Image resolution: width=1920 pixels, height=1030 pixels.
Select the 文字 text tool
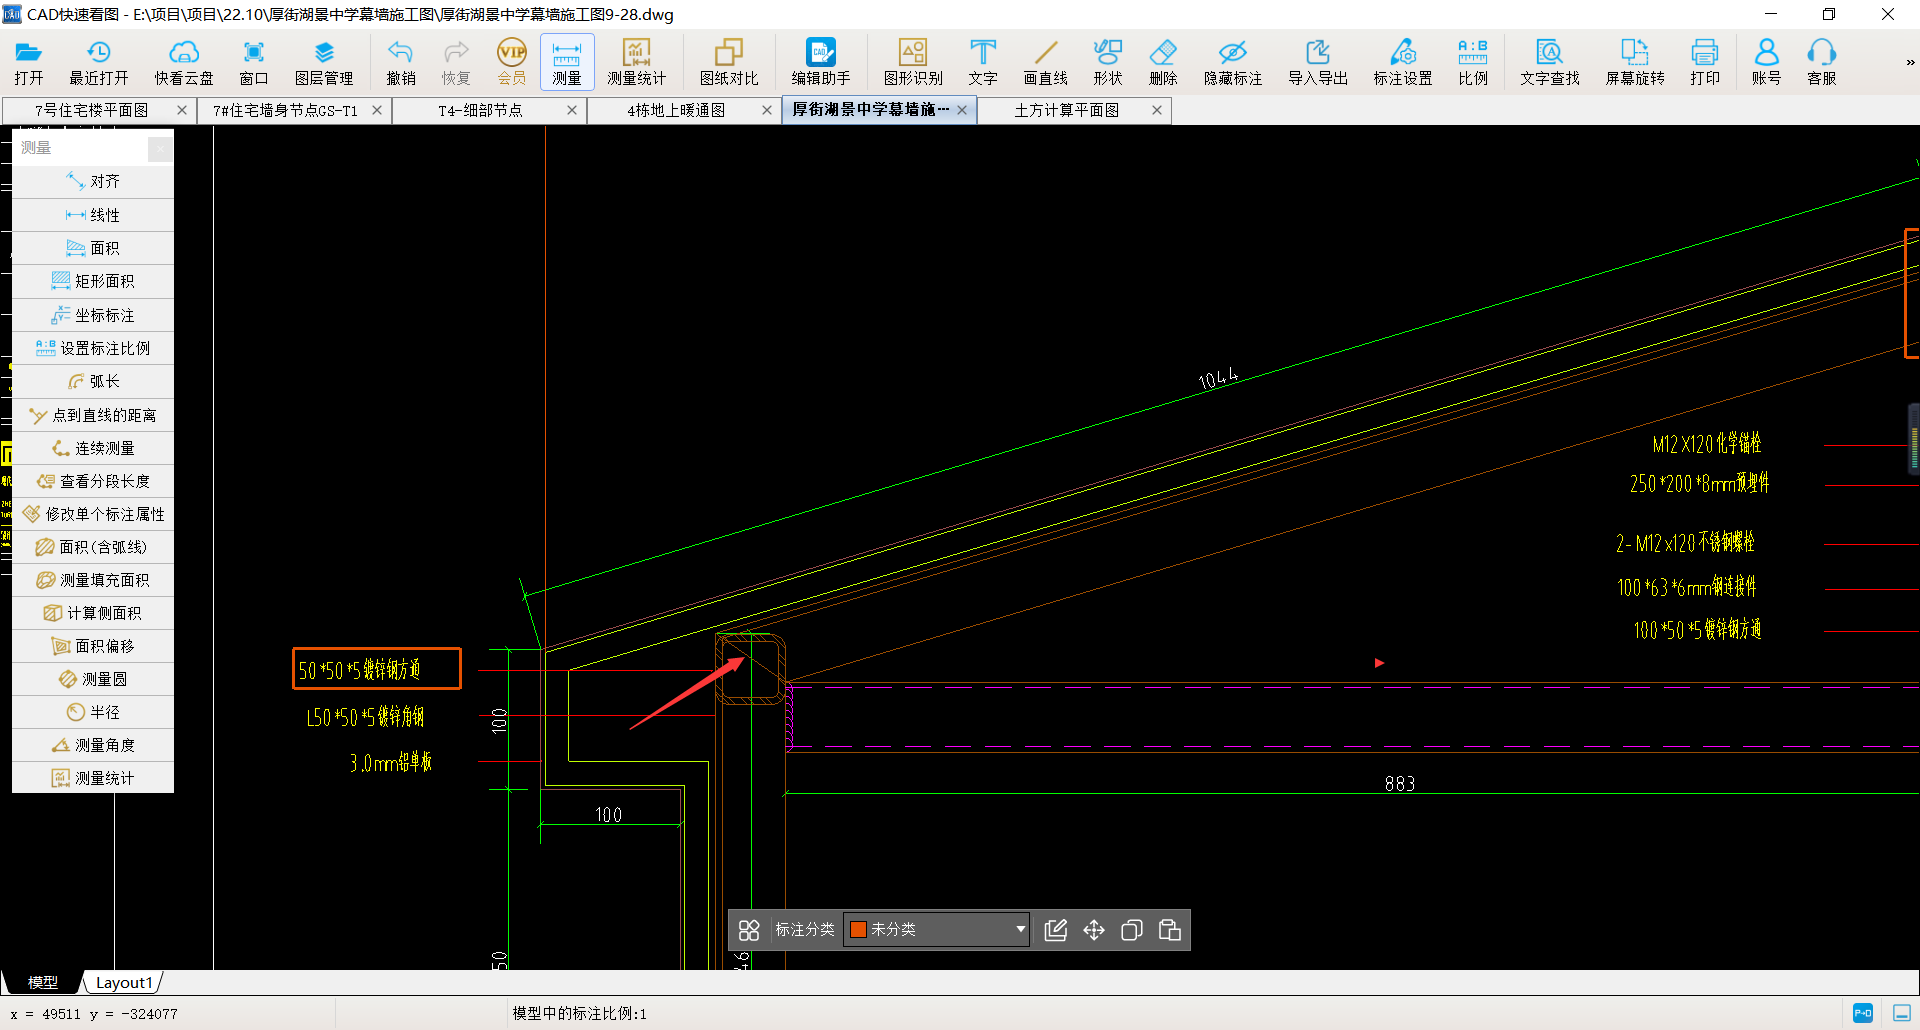coord(982,62)
